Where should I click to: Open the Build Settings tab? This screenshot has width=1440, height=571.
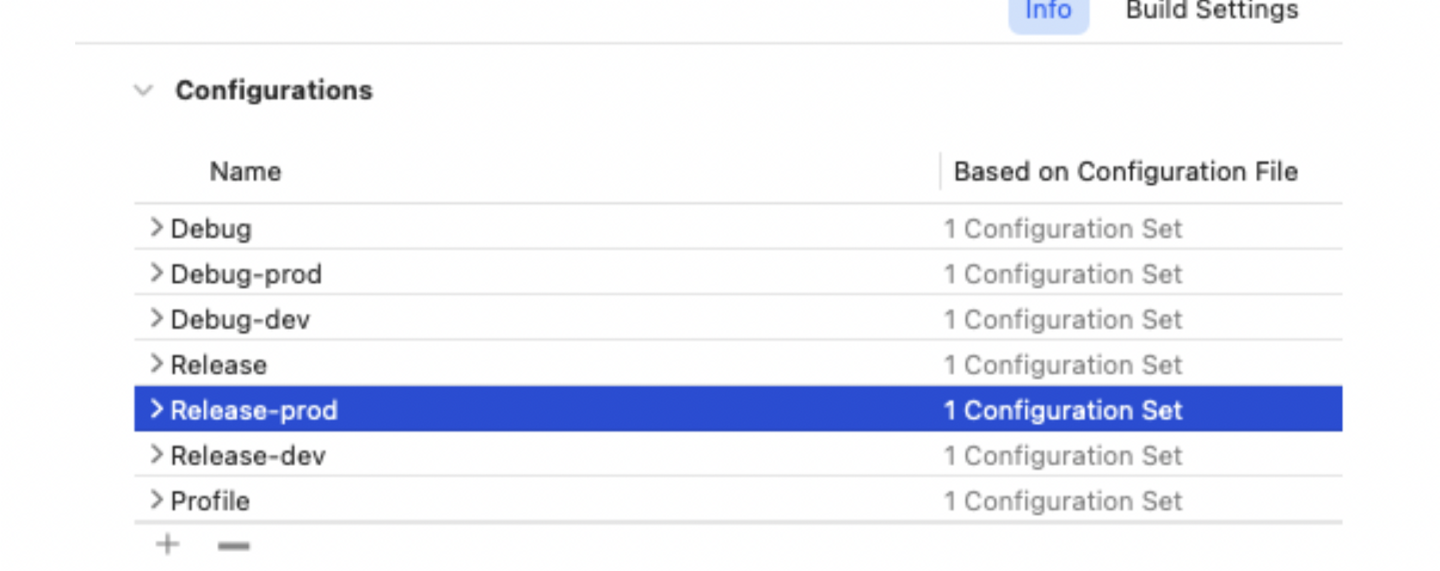pyautogui.click(x=1212, y=12)
